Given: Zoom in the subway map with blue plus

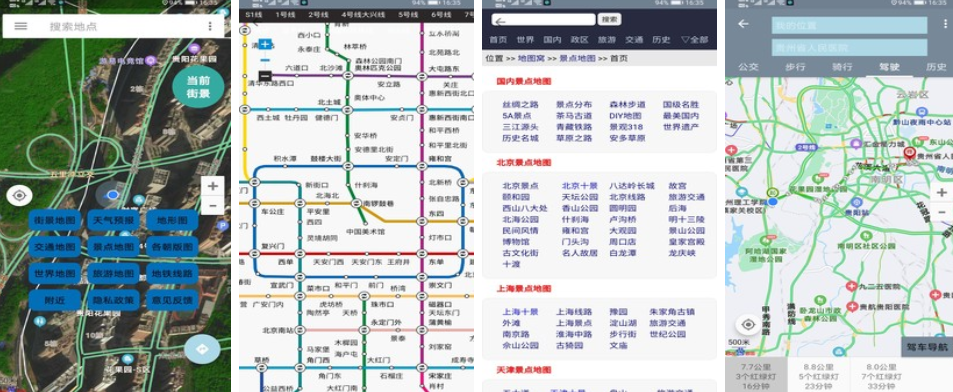Looking at the screenshot, I should 265,44.
